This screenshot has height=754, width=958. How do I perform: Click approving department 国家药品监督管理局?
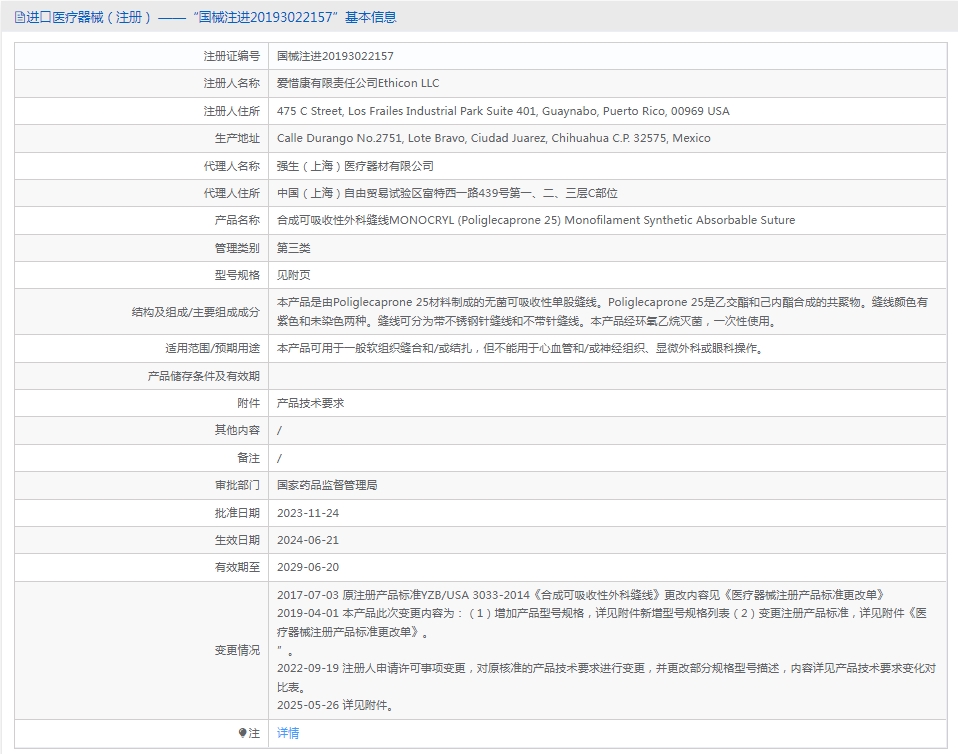[327, 485]
